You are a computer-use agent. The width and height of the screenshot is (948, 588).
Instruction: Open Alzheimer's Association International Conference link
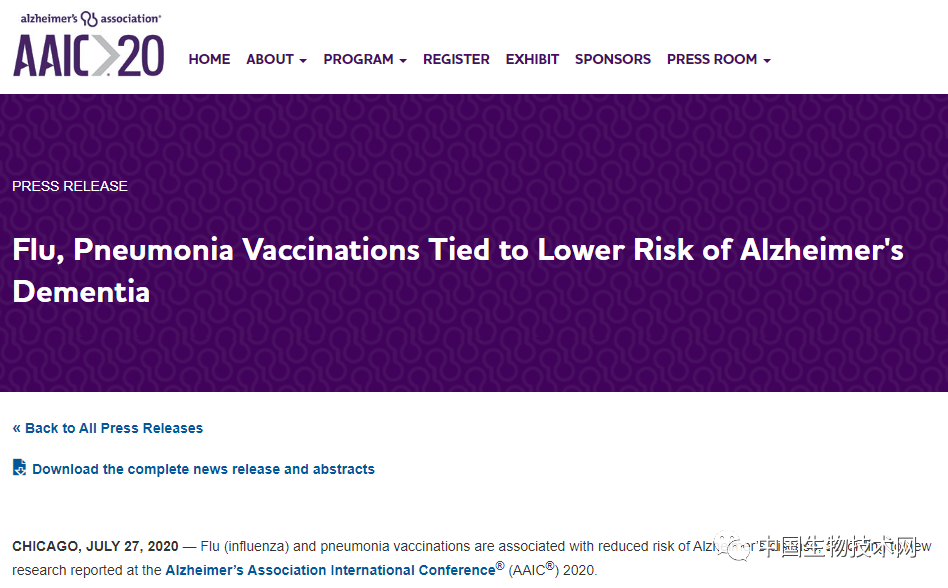pos(330,570)
